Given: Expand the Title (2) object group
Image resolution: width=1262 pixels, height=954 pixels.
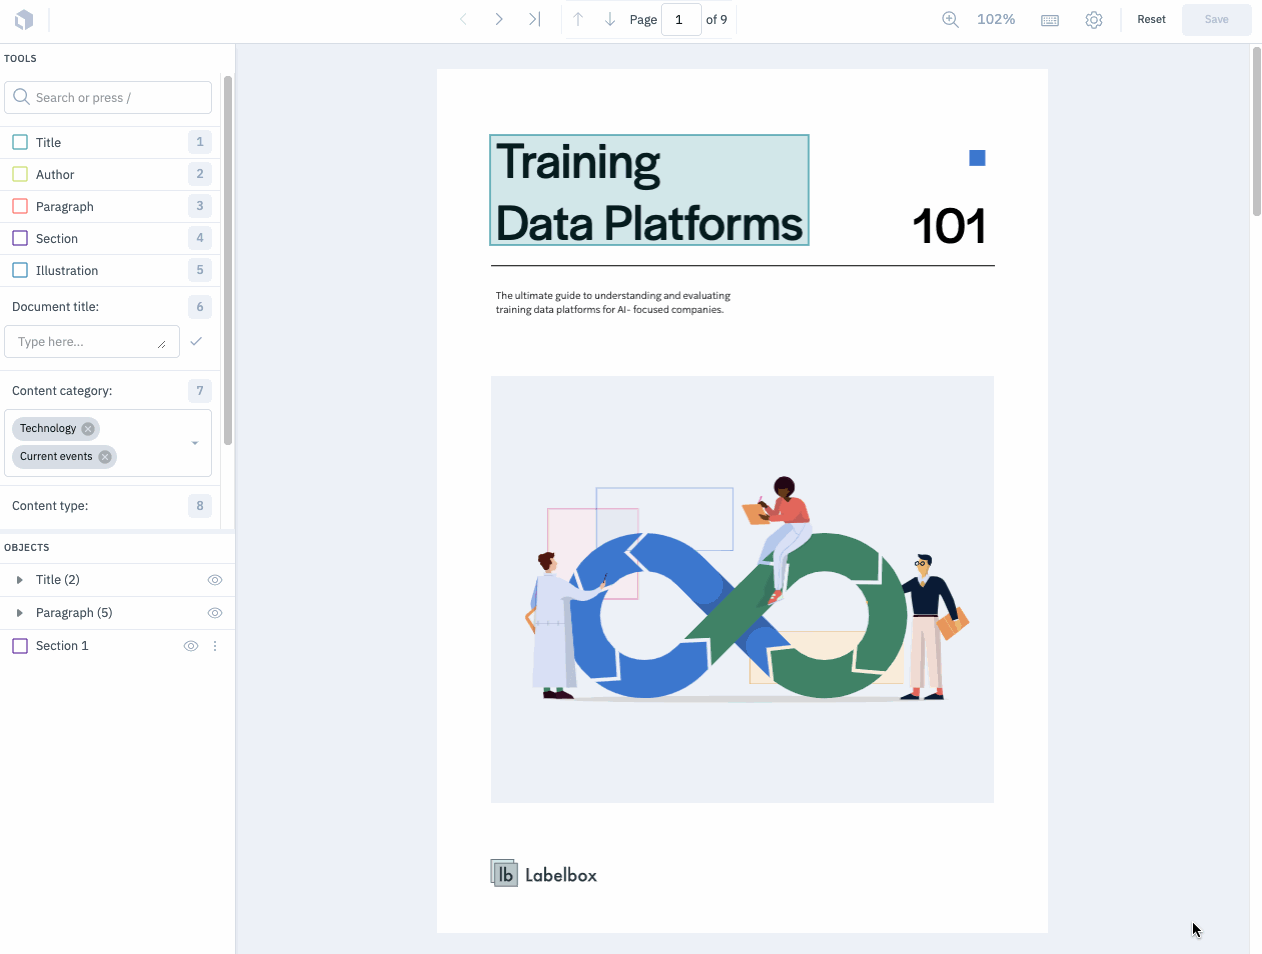Looking at the screenshot, I should pos(19,580).
